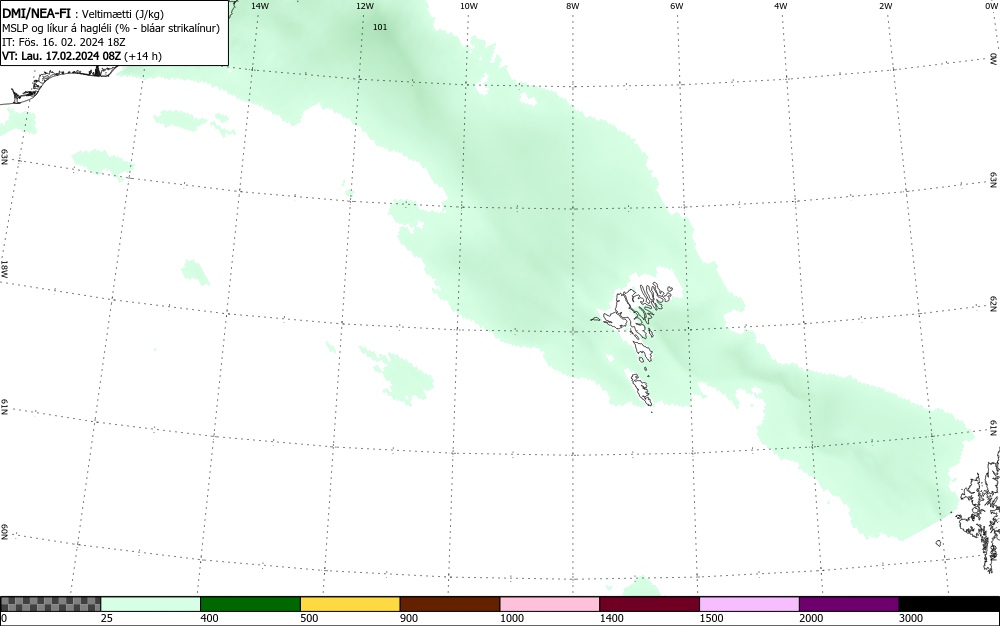Click the 14W longitude label
Image resolution: width=1000 pixels, height=626 pixels.
(260, 6)
